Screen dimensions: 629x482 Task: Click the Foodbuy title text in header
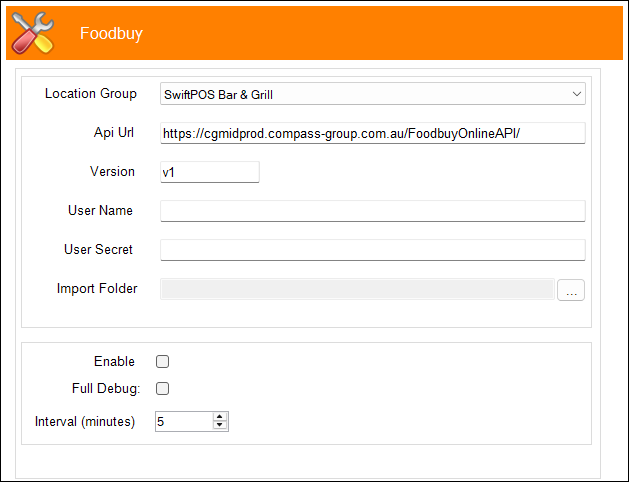pyautogui.click(x=111, y=33)
